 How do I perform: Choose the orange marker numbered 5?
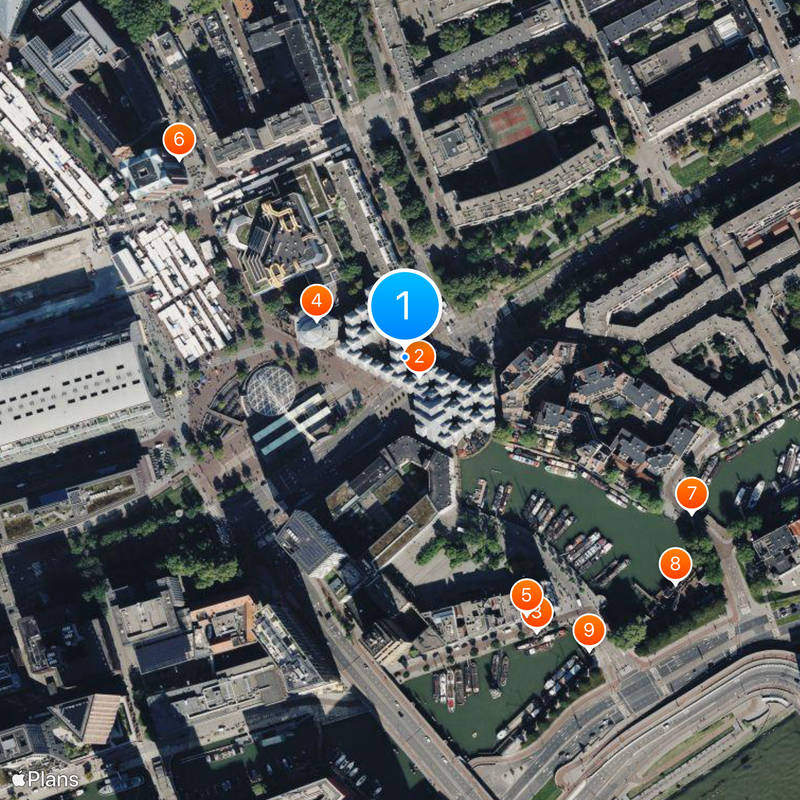click(x=527, y=595)
